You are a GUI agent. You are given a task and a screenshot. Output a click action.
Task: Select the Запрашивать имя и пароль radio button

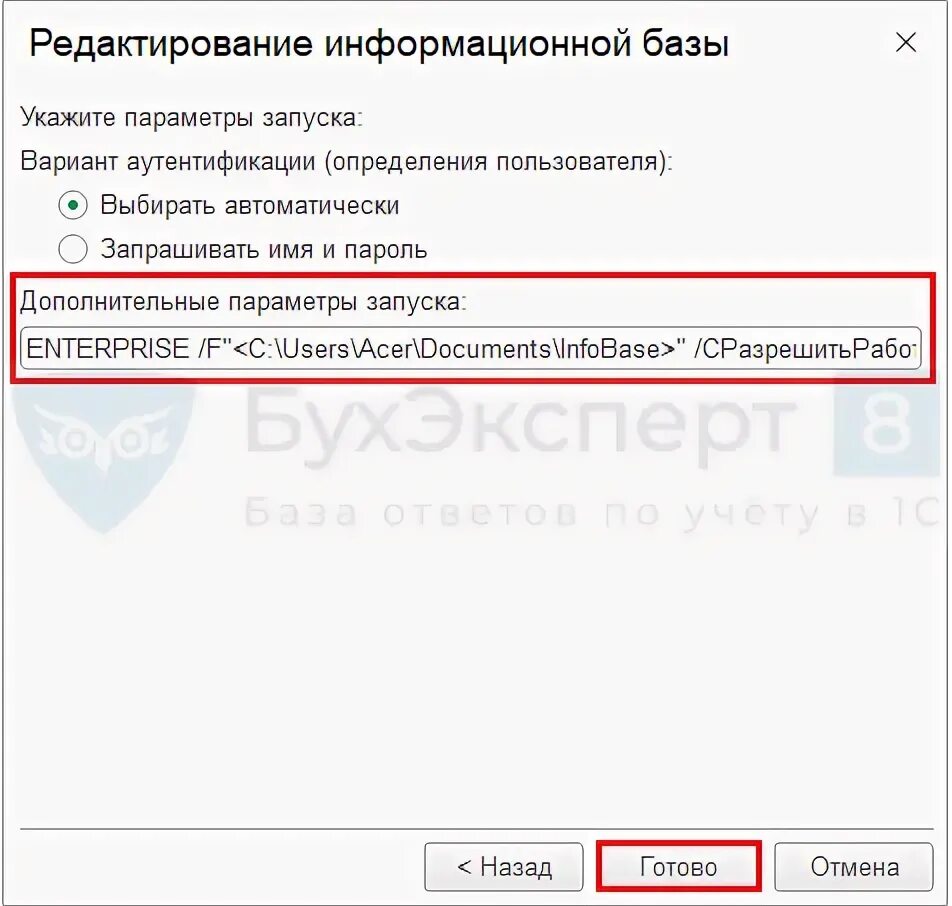[73, 249]
